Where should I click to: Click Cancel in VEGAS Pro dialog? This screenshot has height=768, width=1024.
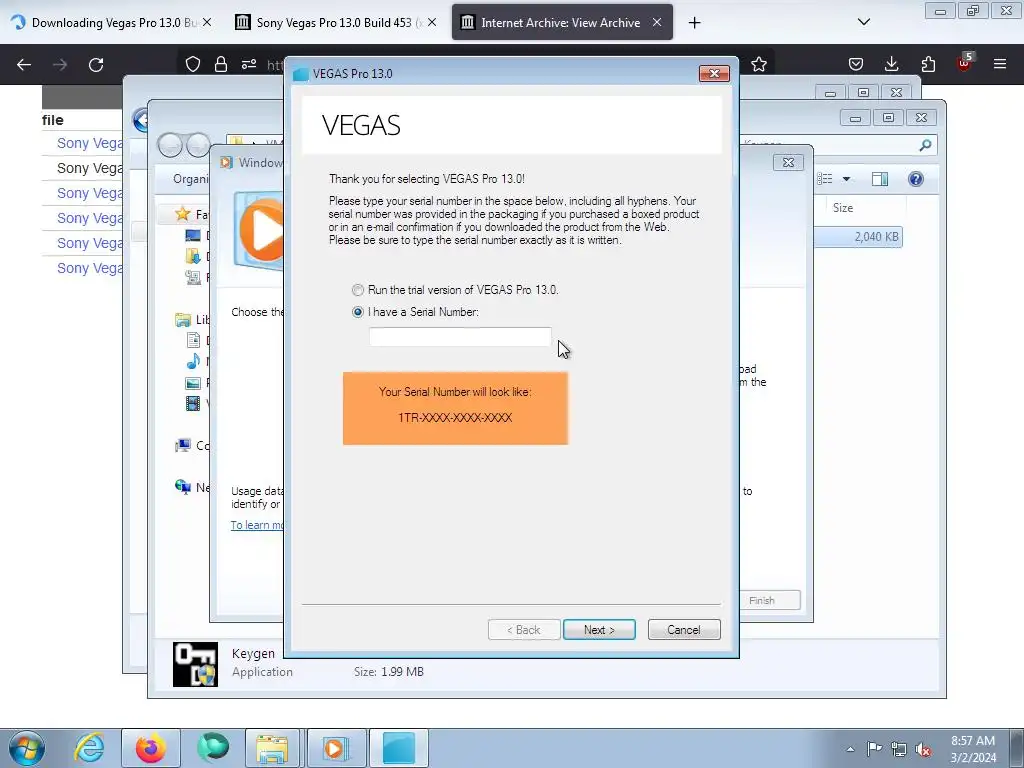pyautogui.click(x=684, y=630)
